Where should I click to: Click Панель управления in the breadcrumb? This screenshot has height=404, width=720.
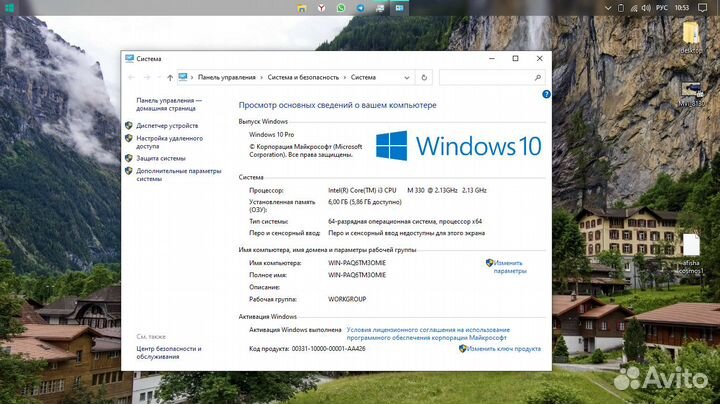pos(226,78)
